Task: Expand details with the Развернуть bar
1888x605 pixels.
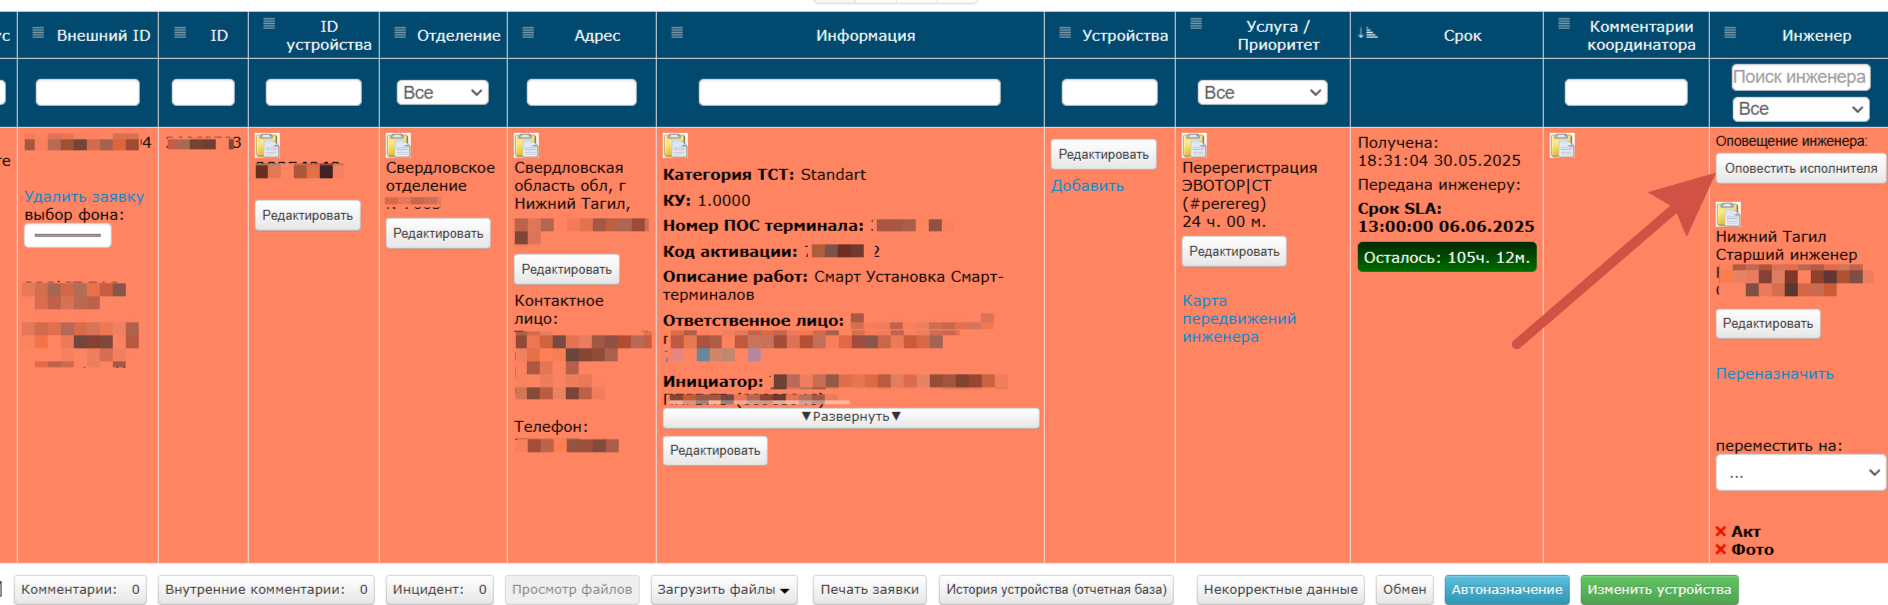Action: click(850, 417)
